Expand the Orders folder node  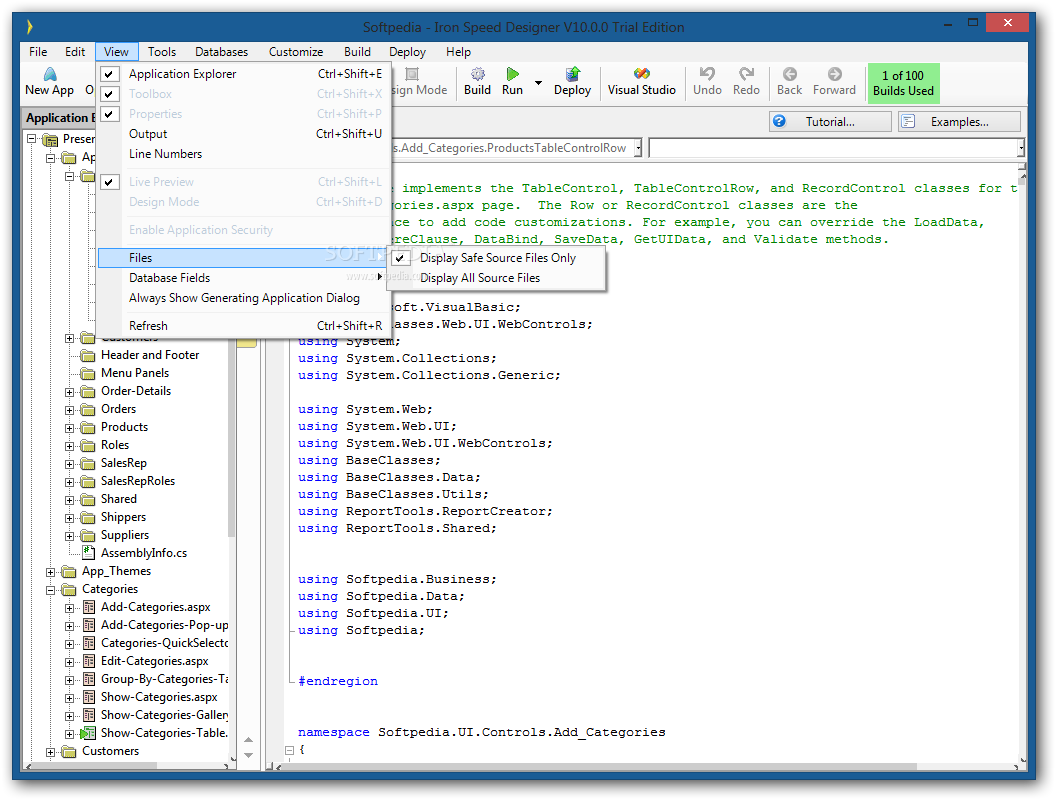click(69, 410)
